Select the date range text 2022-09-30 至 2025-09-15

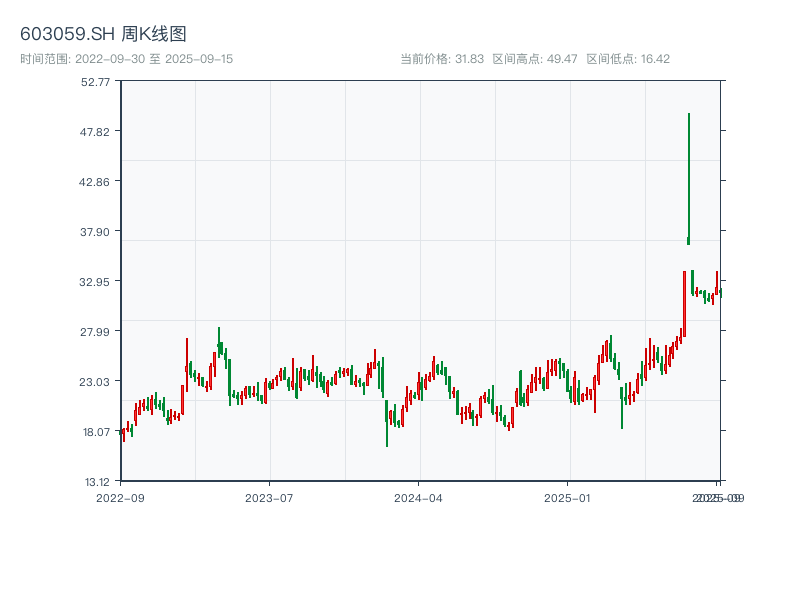tap(154, 59)
